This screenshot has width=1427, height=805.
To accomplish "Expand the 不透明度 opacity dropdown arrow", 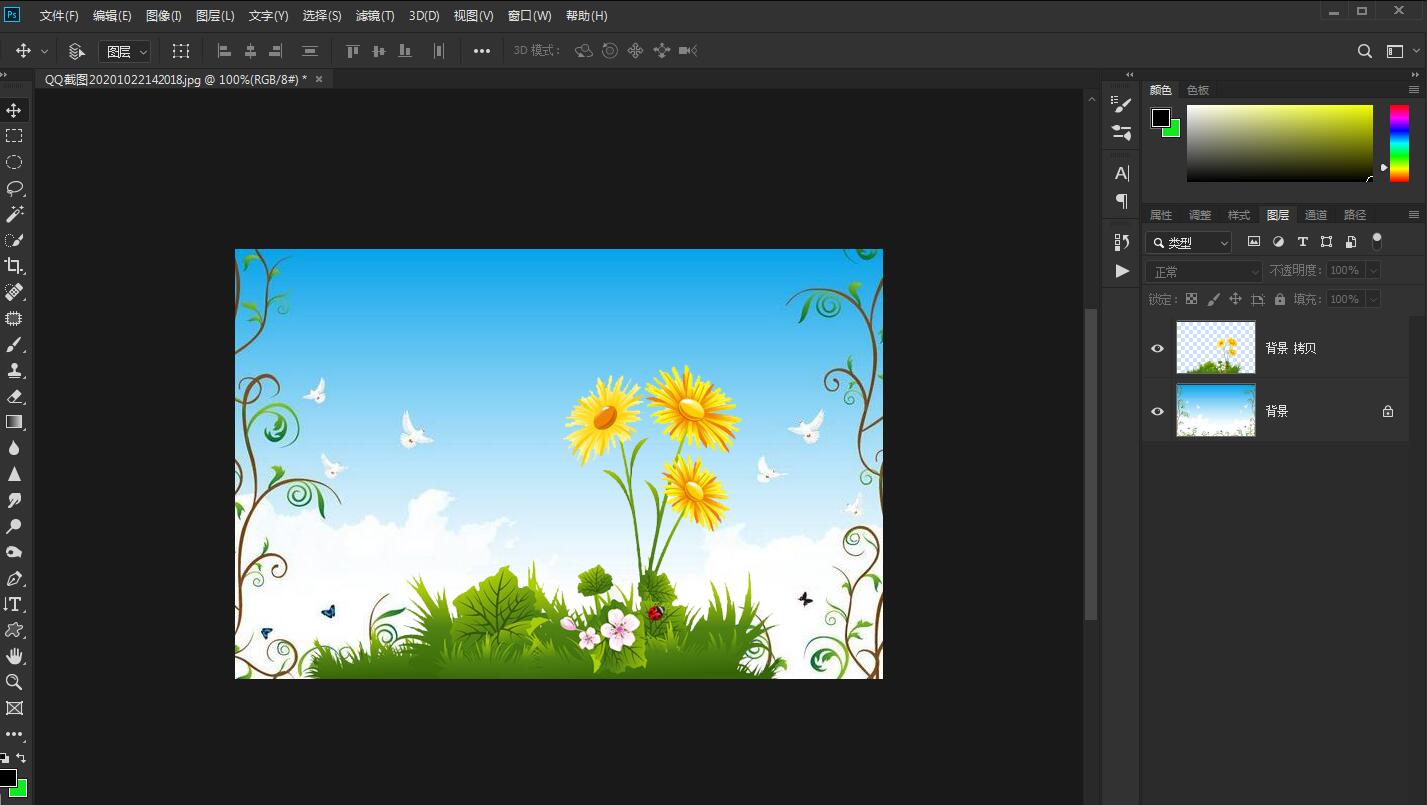I will tap(1373, 270).
